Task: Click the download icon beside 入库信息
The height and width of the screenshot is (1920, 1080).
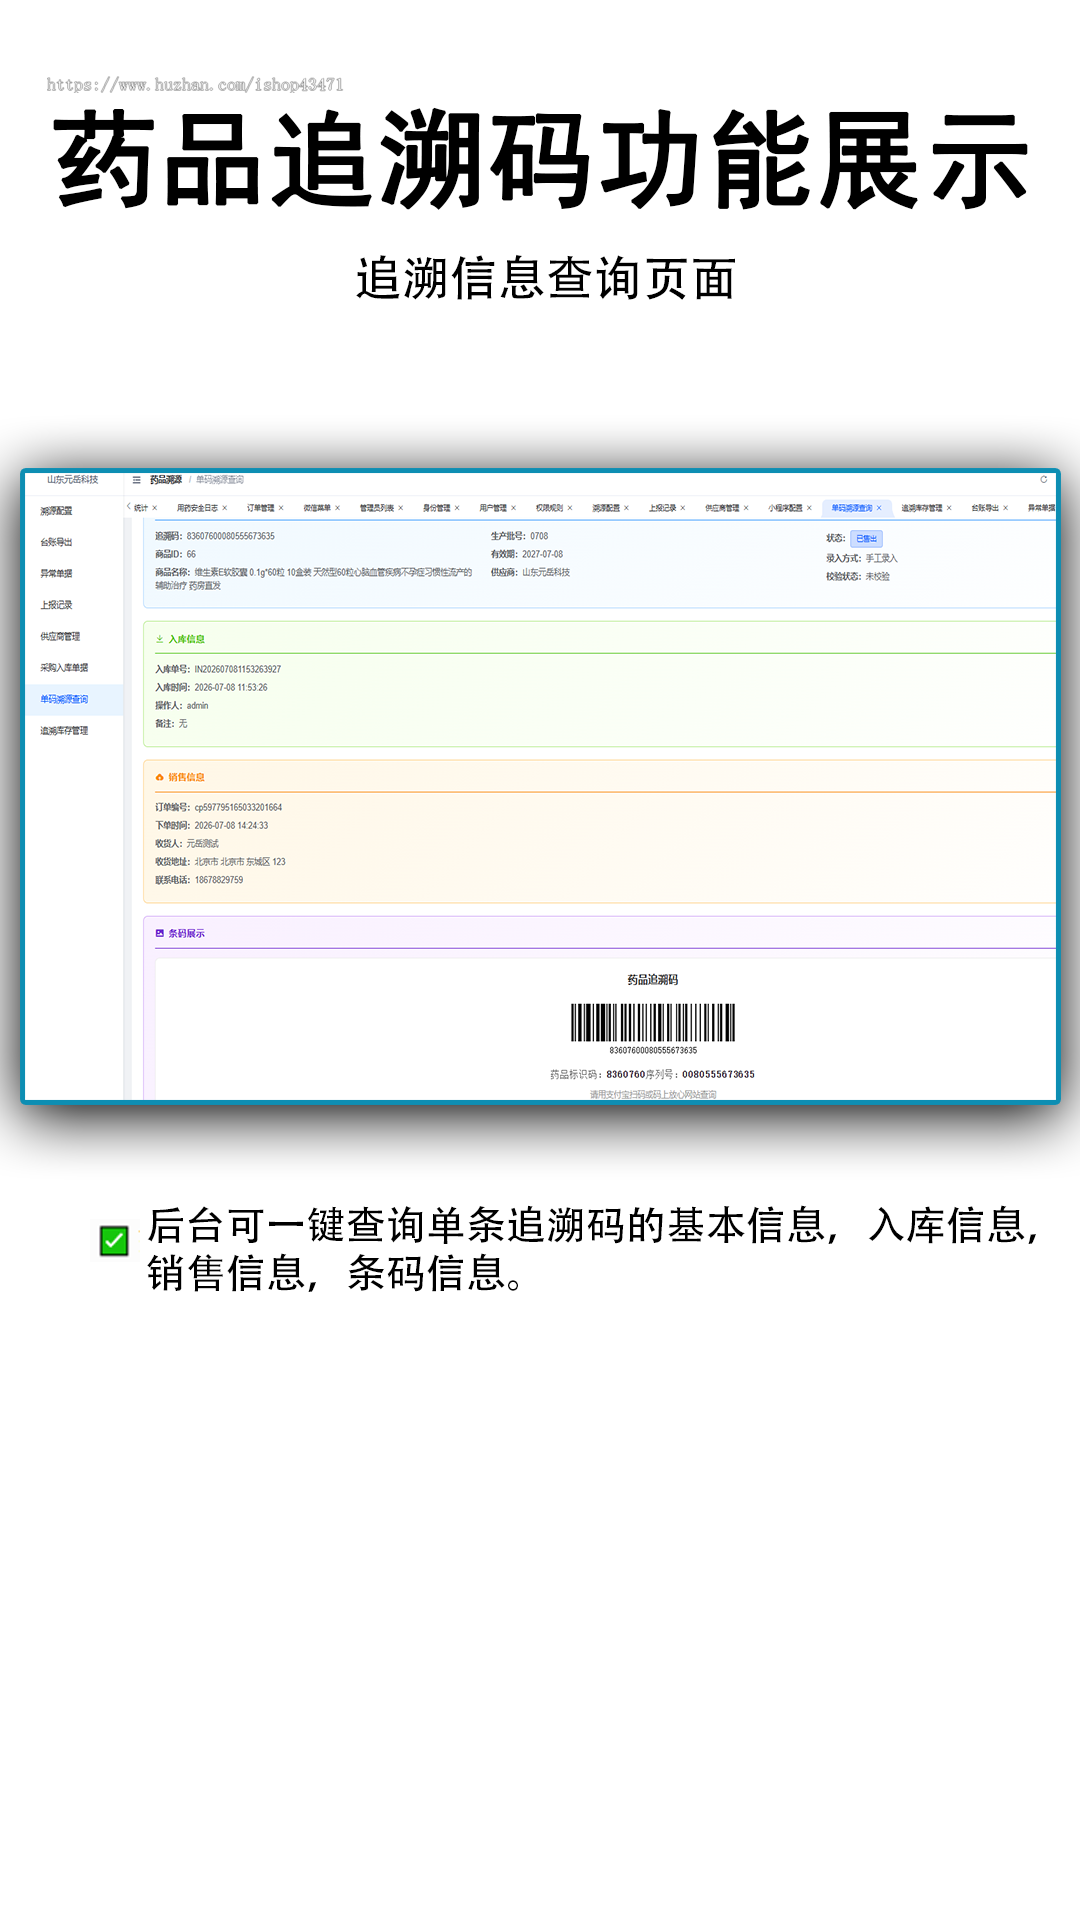Action: [x=159, y=639]
